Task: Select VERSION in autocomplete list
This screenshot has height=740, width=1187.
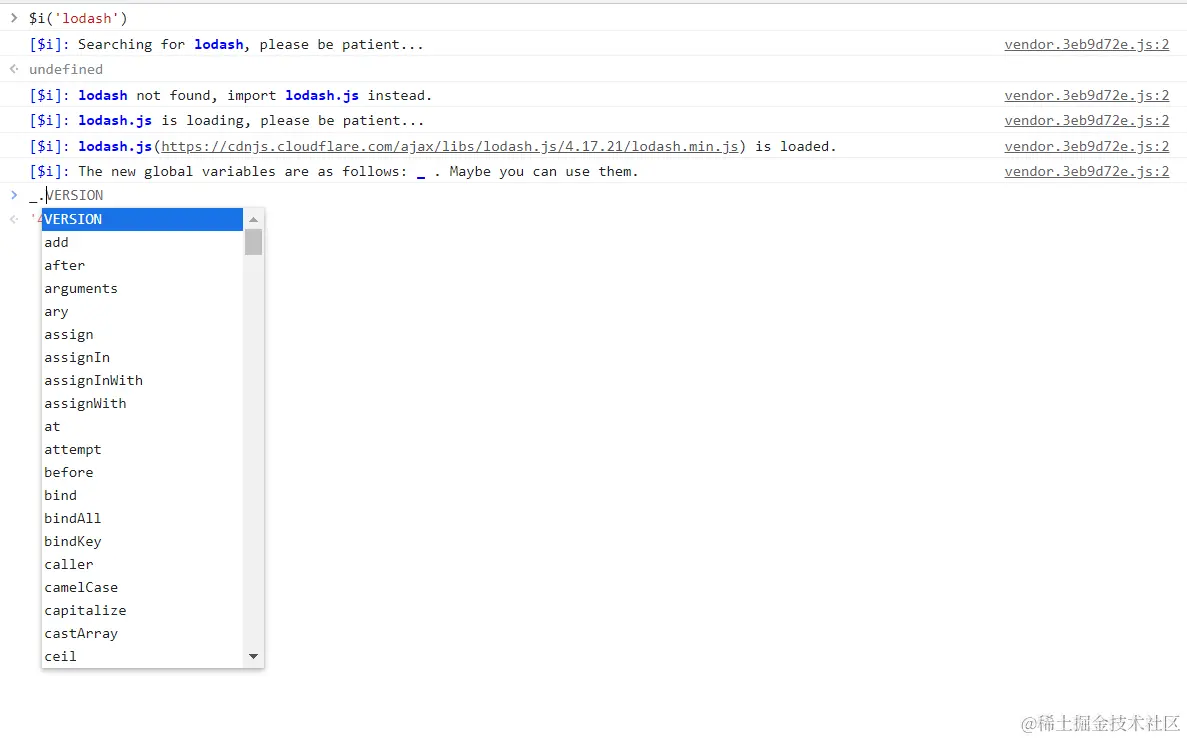Action: 142,219
